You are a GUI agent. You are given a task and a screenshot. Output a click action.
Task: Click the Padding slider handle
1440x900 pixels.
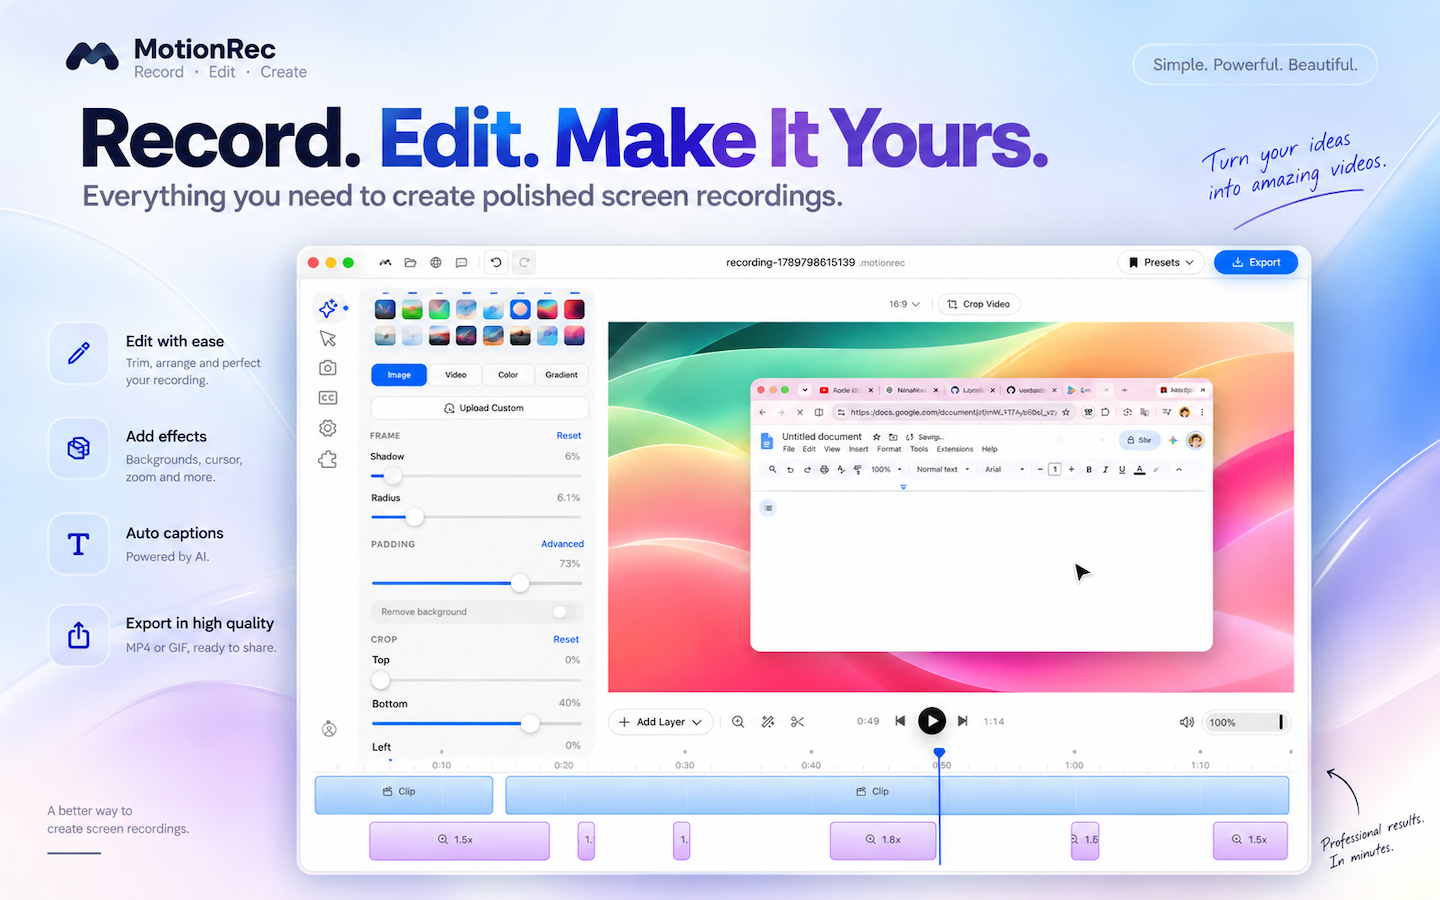(520, 583)
